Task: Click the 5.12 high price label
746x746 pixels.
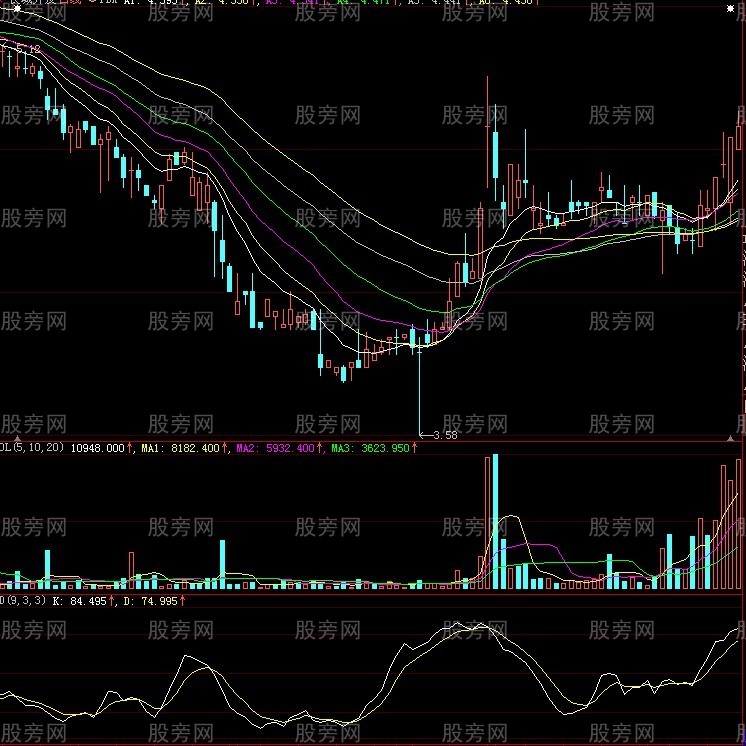Action: click(28, 49)
